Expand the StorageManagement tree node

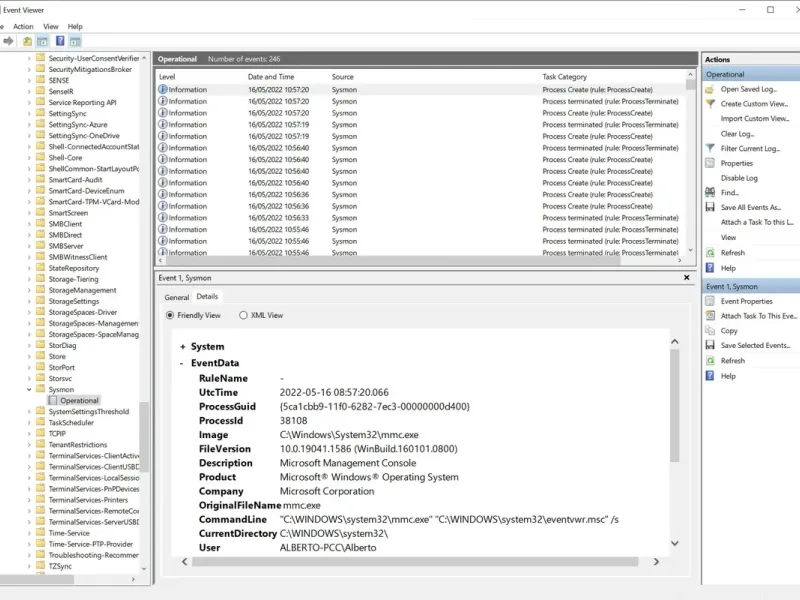29,290
